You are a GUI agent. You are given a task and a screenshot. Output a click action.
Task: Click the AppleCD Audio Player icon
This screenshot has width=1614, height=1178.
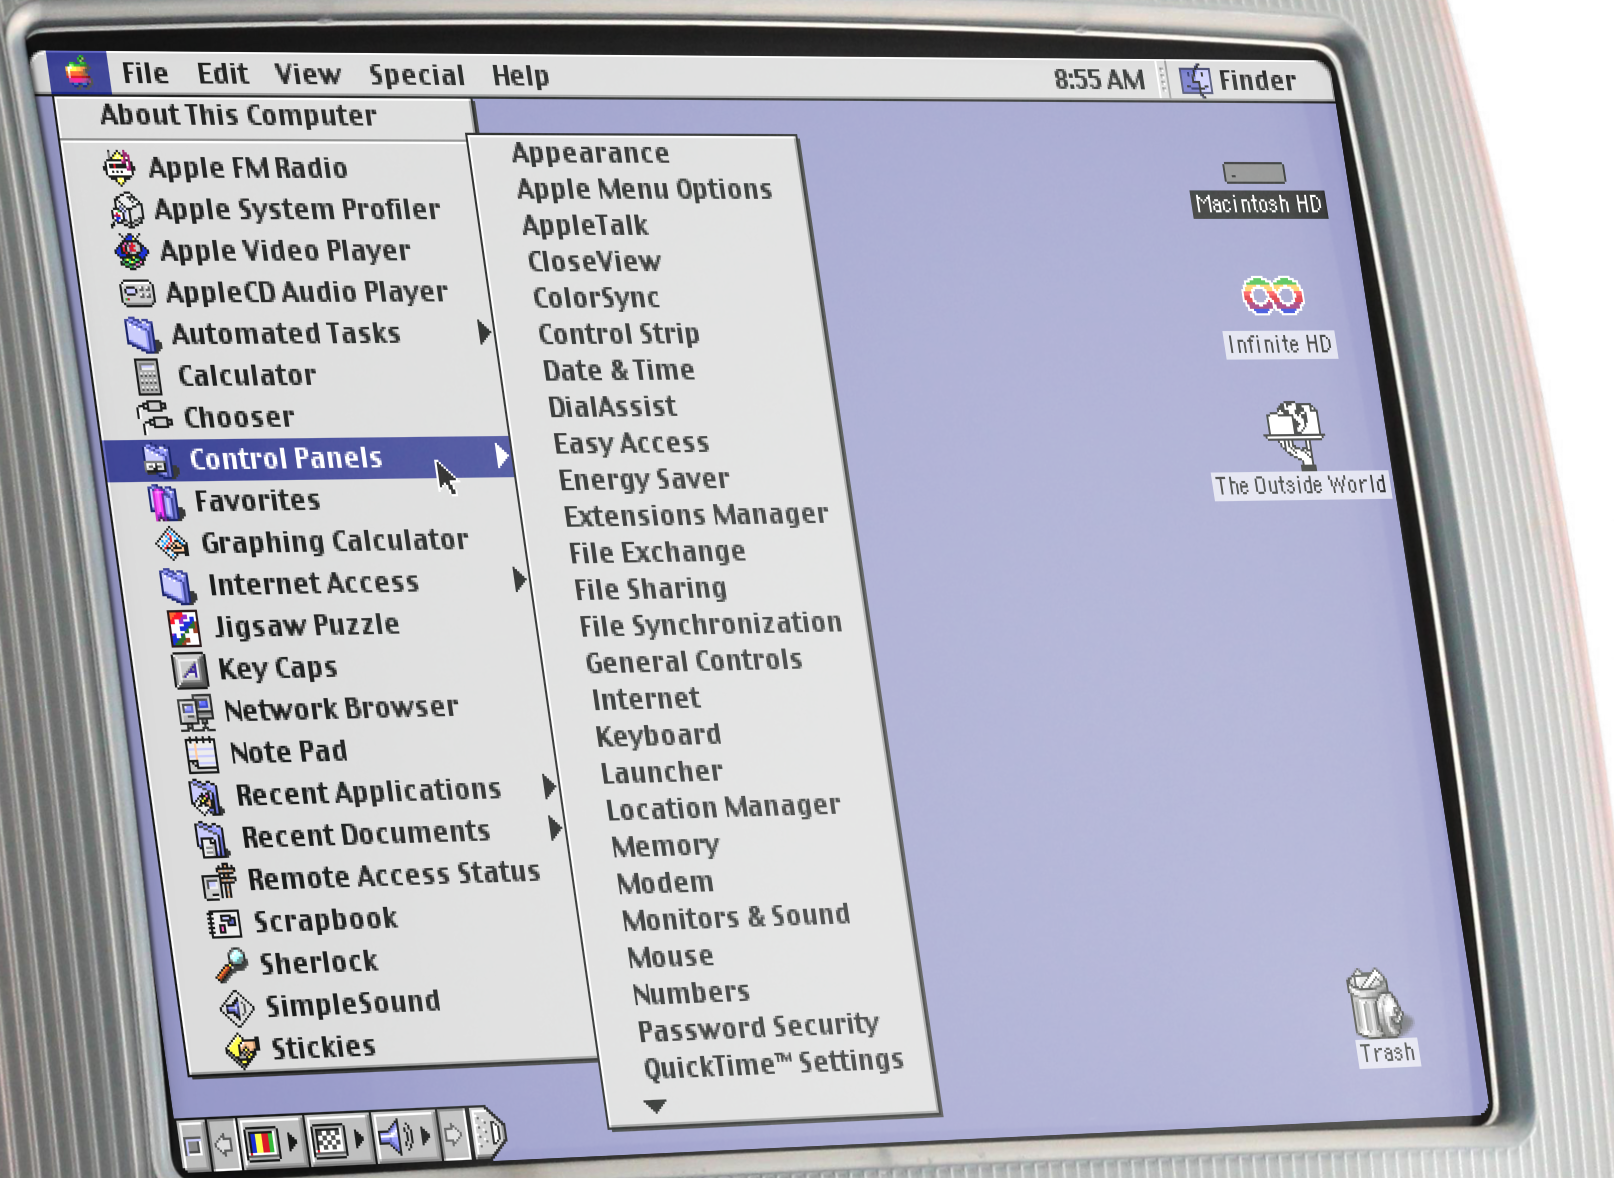tap(137, 293)
